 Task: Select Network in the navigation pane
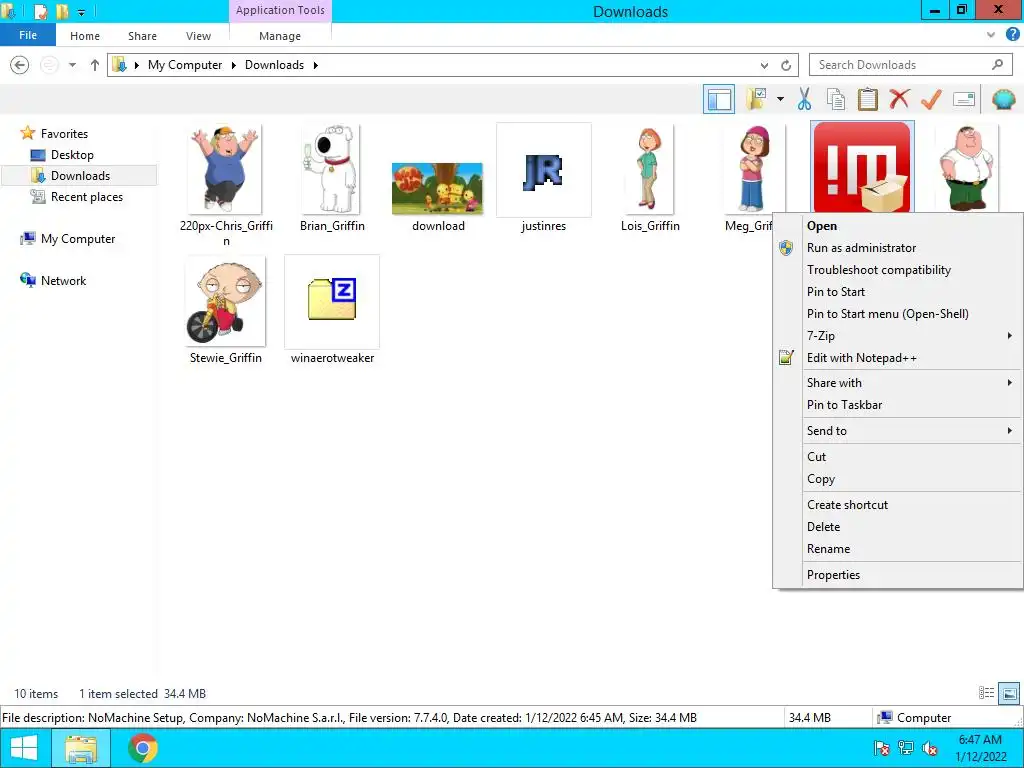pyautogui.click(x=63, y=281)
